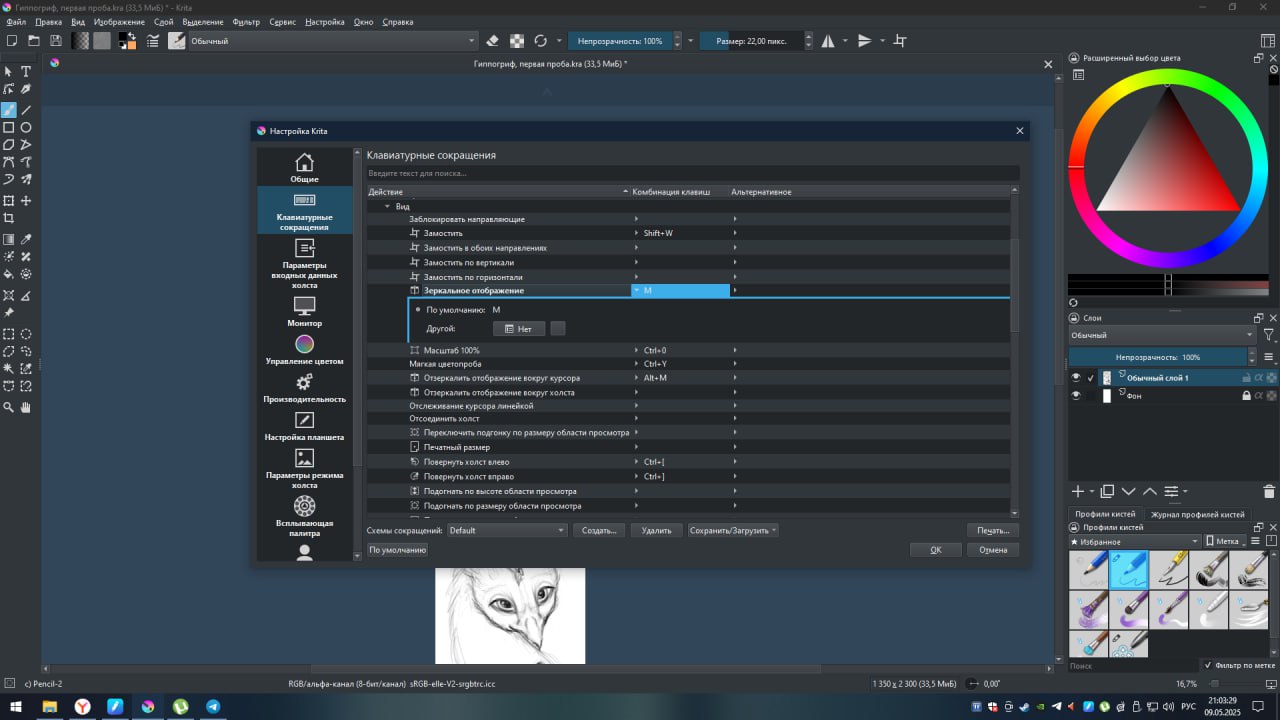Hide the Обычный слой 1 layer
Screen dimensions: 1280x720
pyautogui.click(x=1076, y=378)
